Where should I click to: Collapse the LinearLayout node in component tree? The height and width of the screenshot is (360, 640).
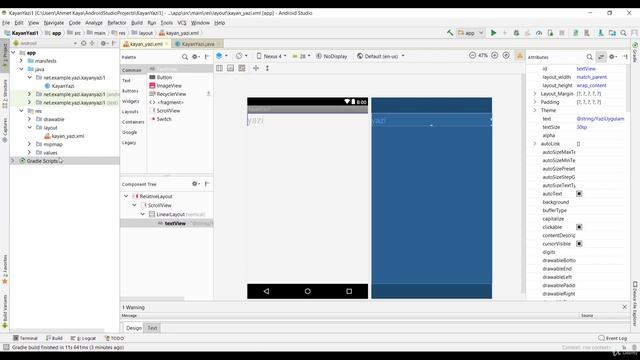(143, 214)
